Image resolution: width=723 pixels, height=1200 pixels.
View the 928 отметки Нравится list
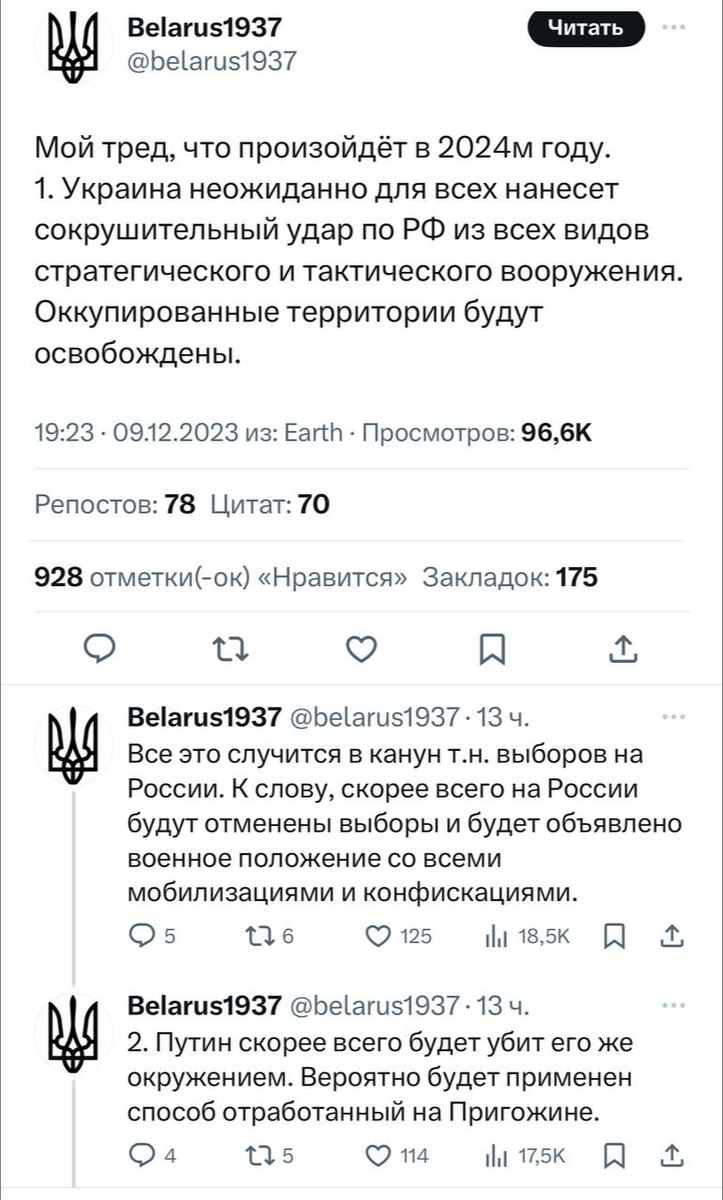click(220, 577)
